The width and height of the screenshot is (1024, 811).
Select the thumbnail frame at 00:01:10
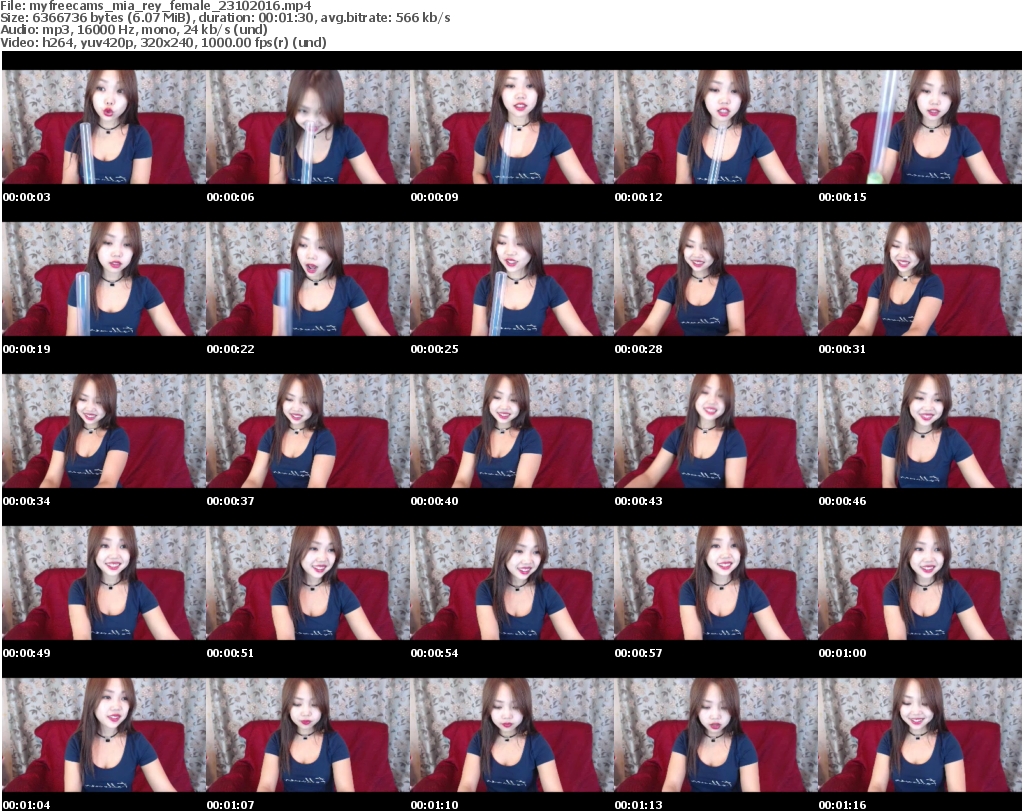[x=512, y=735]
